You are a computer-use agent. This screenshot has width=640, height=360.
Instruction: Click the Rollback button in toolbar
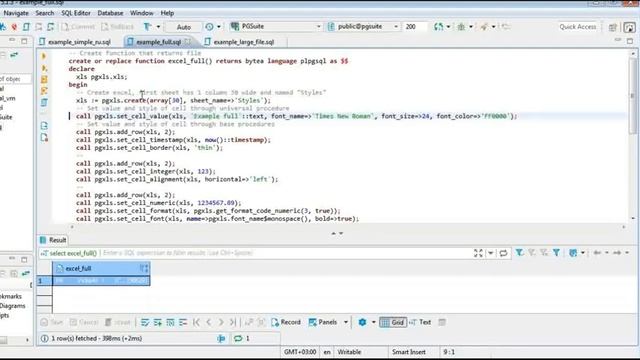(x=118, y=27)
